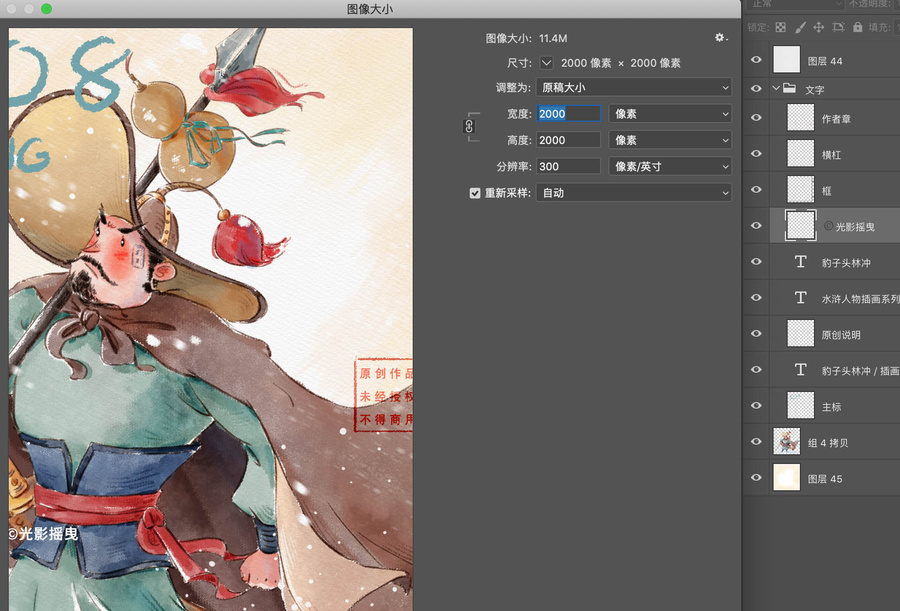Click the T icon of the 水浒人物插画系列 layer
900x611 pixels.
[x=800, y=297]
